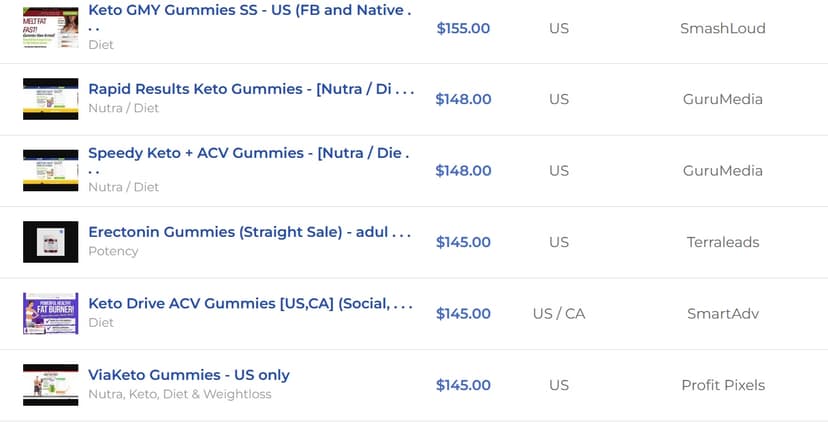Open Erectonin Gummies (Straight Sale) offer
The width and height of the screenshot is (828, 422).
pos(249,232)
